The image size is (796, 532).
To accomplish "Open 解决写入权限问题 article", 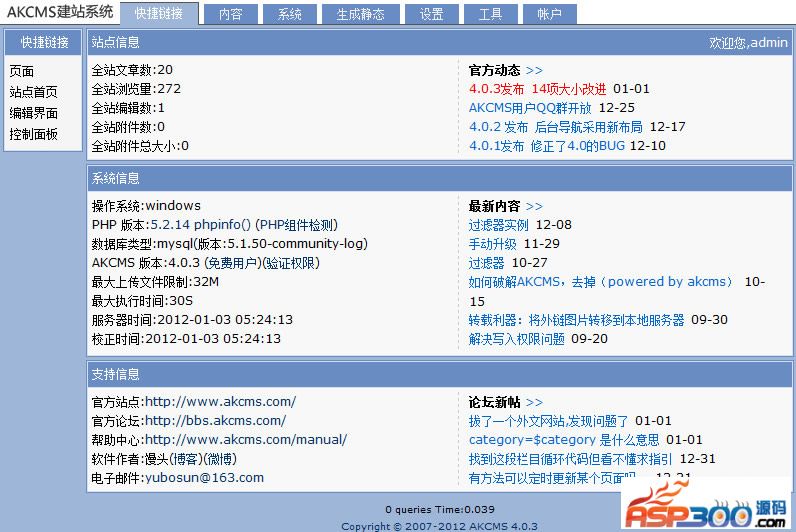I will (516, 339).
